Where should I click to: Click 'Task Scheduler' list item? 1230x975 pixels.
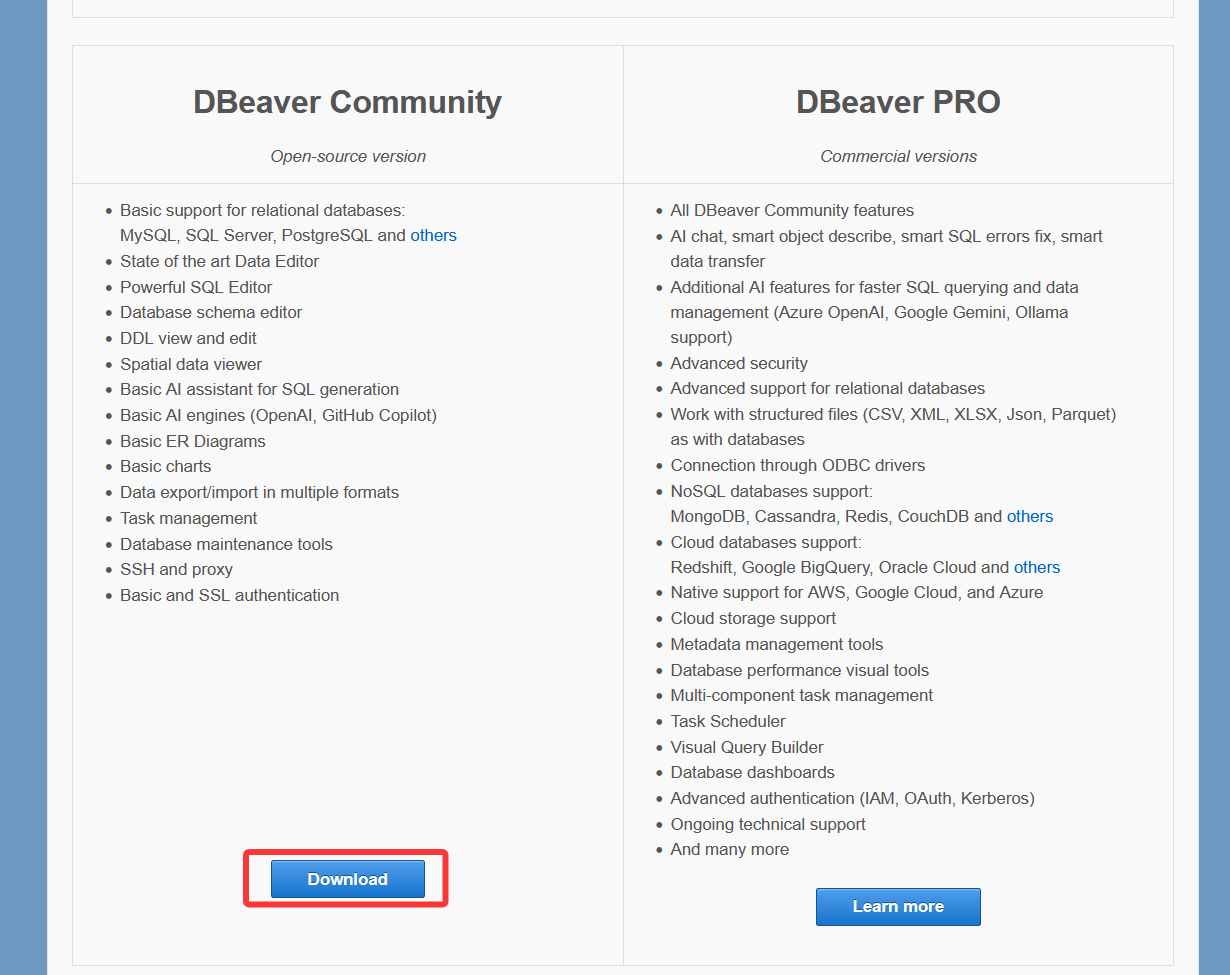point(728,721)
